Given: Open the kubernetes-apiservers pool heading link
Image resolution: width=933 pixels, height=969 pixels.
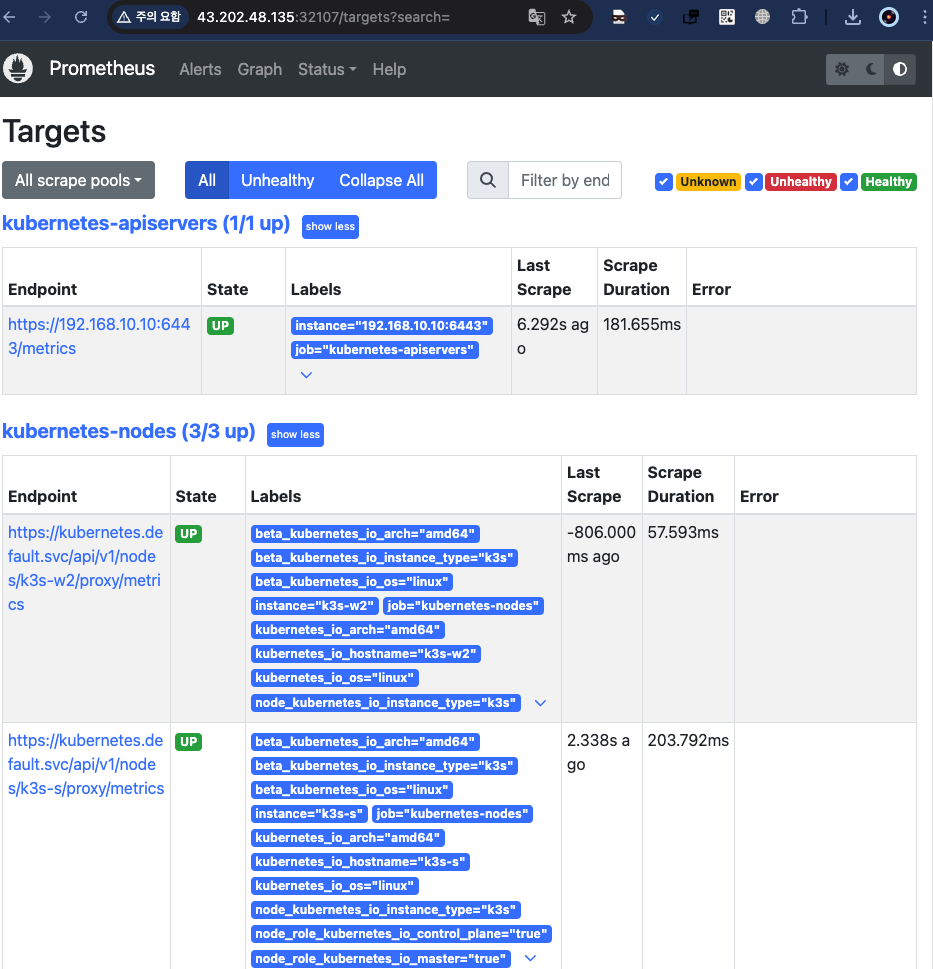Looking at the screenshot, I should point(146,223).
